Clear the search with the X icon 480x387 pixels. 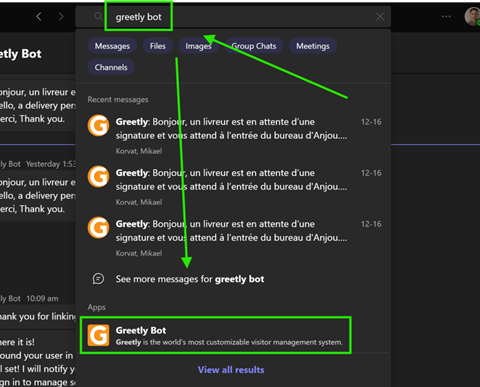pos(380,16)
